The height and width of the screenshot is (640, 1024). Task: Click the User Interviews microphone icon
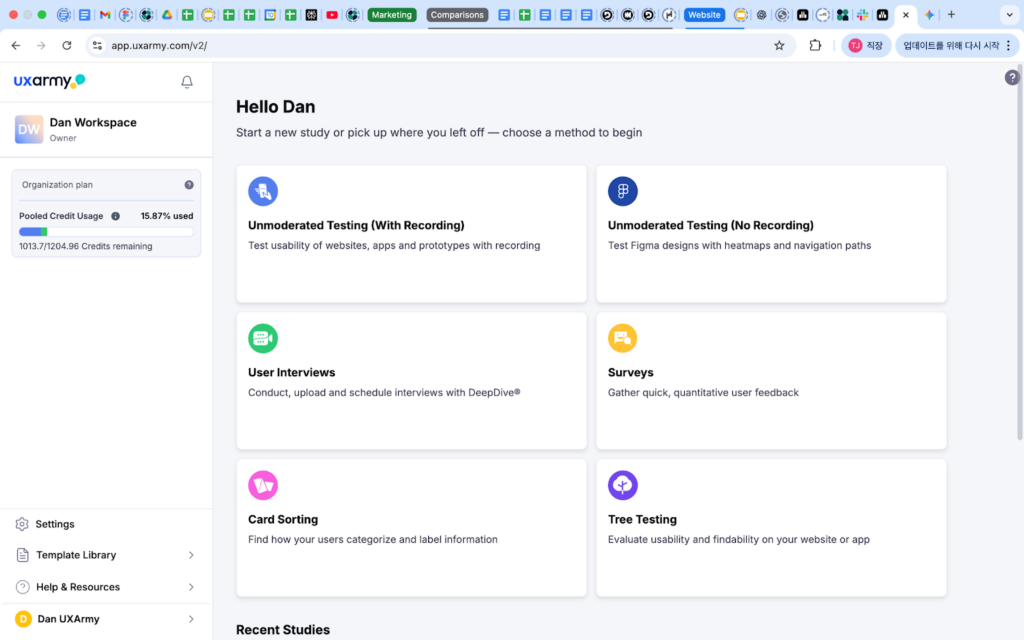click(263, 338)
